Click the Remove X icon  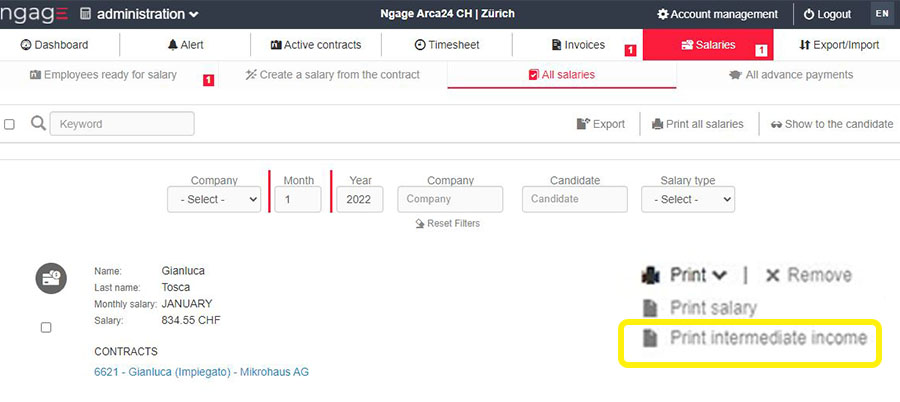coord(772,275)
